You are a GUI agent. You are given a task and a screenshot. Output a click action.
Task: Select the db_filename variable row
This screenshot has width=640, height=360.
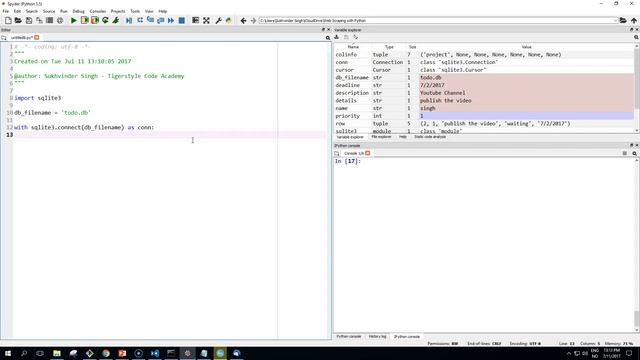[484, 78]
